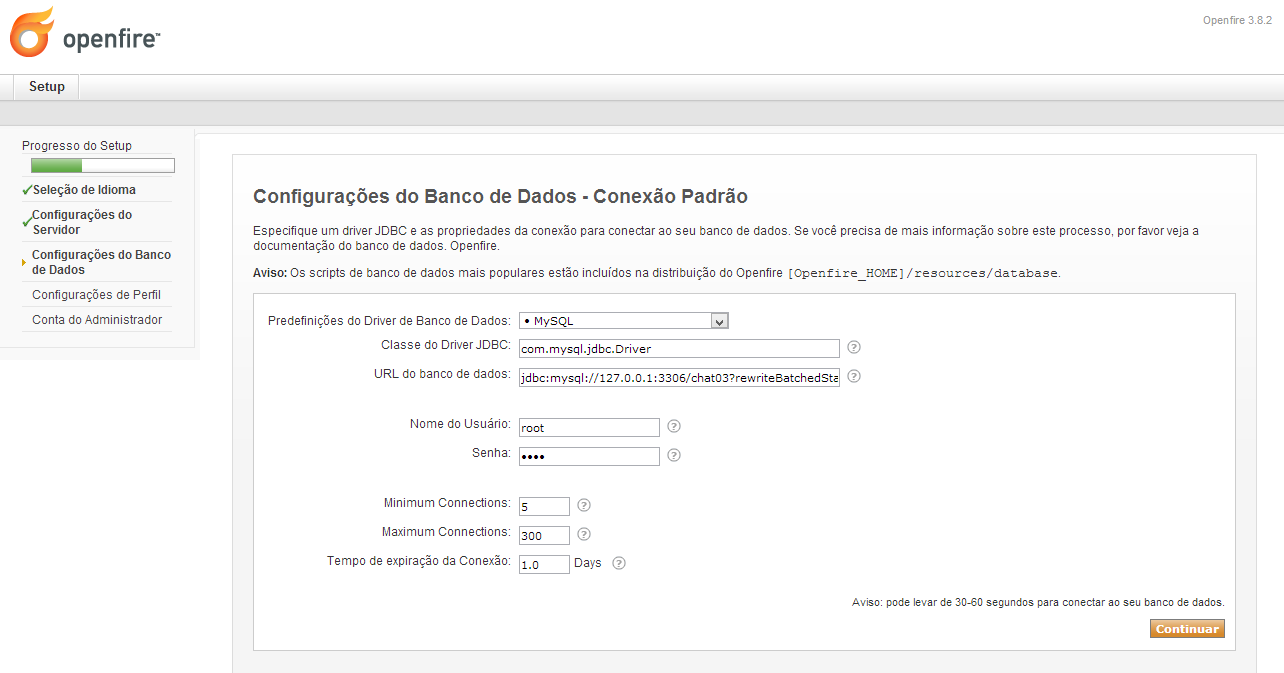Click the Days unit label
Image resolution: width=1284 pixels, height=673 pixels.
coord(588,563)
